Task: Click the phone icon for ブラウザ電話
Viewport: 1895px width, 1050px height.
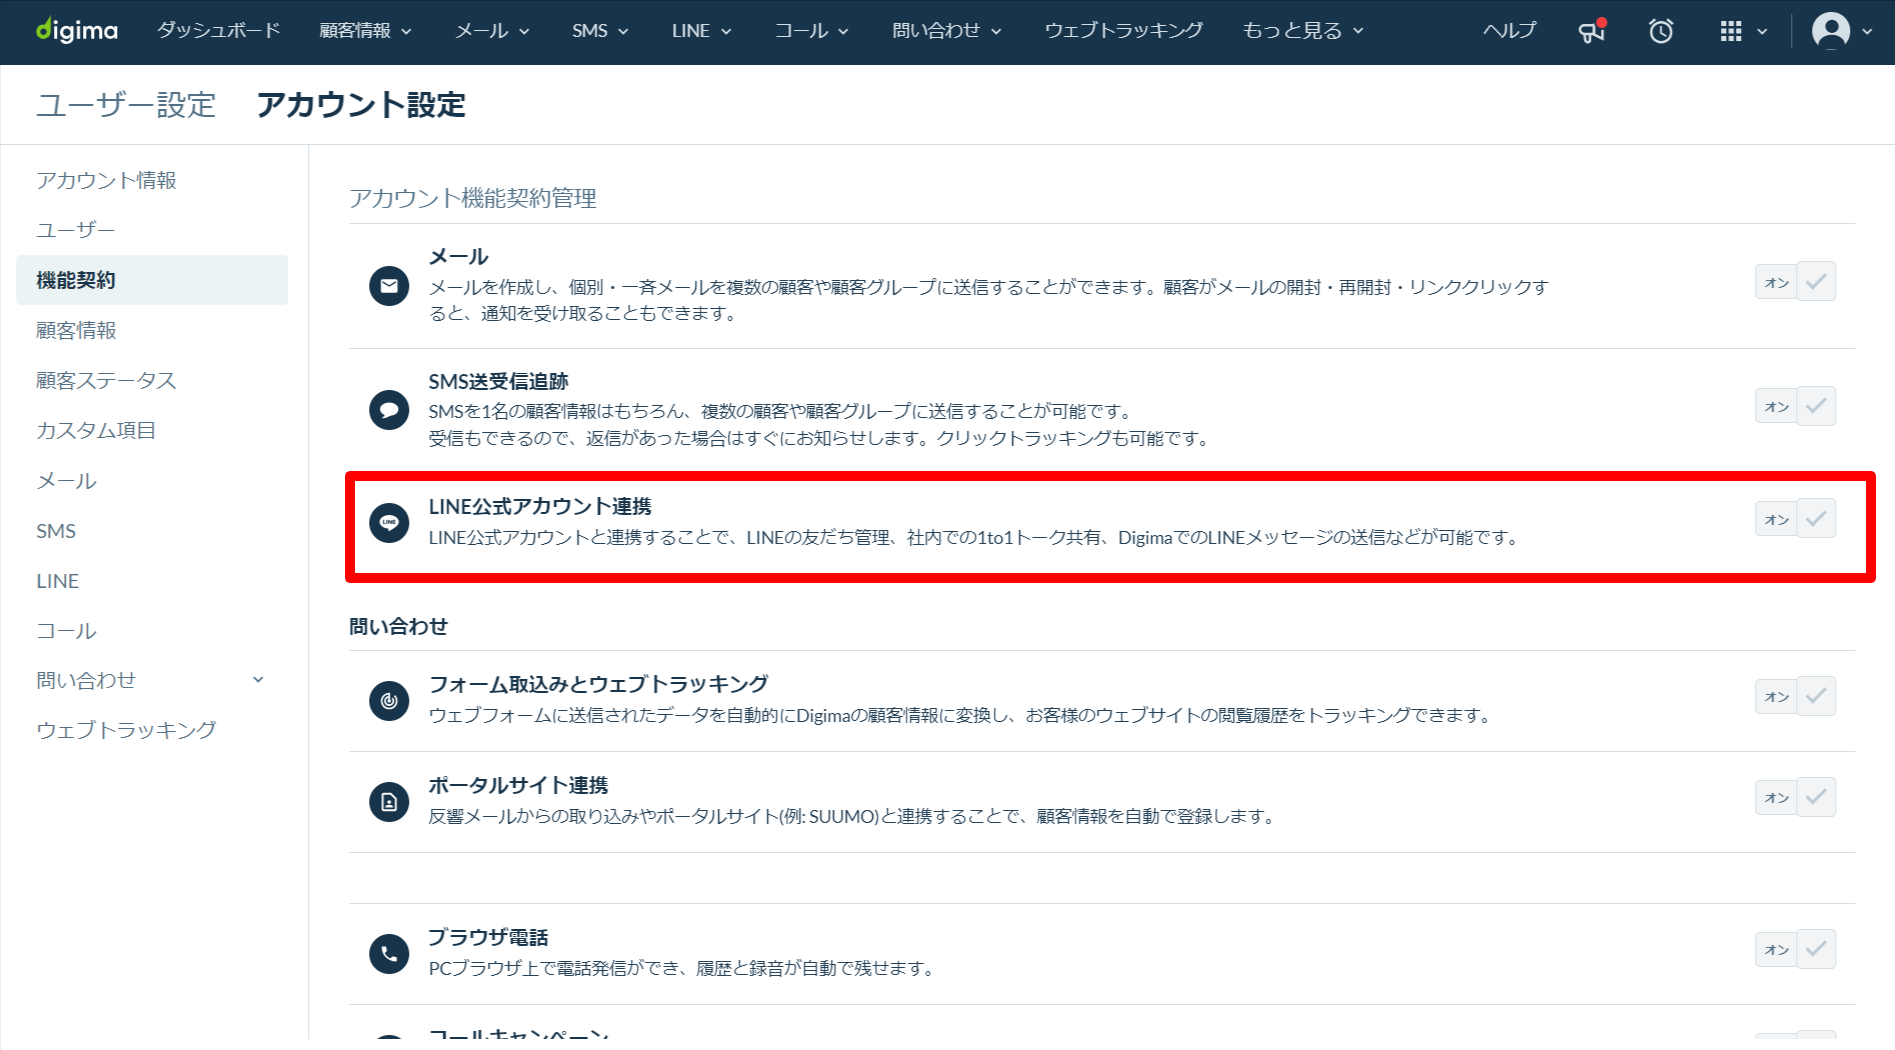Action: [389, 954]
